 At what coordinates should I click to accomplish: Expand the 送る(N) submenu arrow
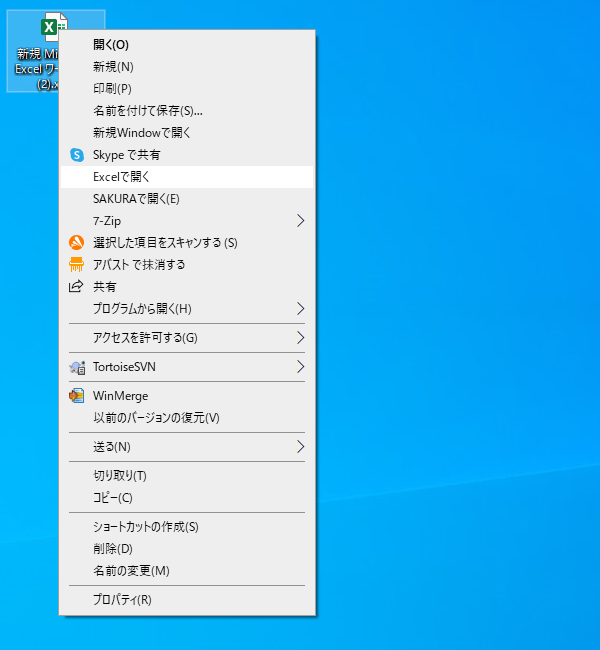(x=301, y=446)
